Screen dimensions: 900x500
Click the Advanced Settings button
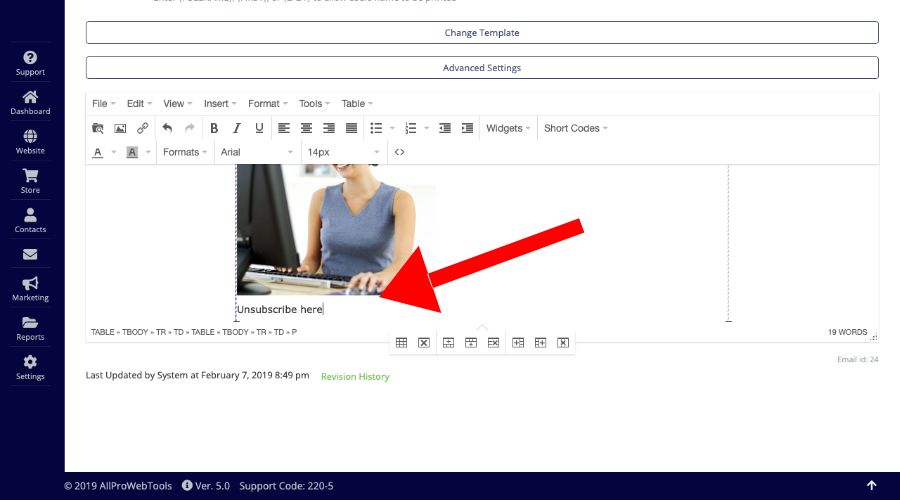click(x=482, y=68)
